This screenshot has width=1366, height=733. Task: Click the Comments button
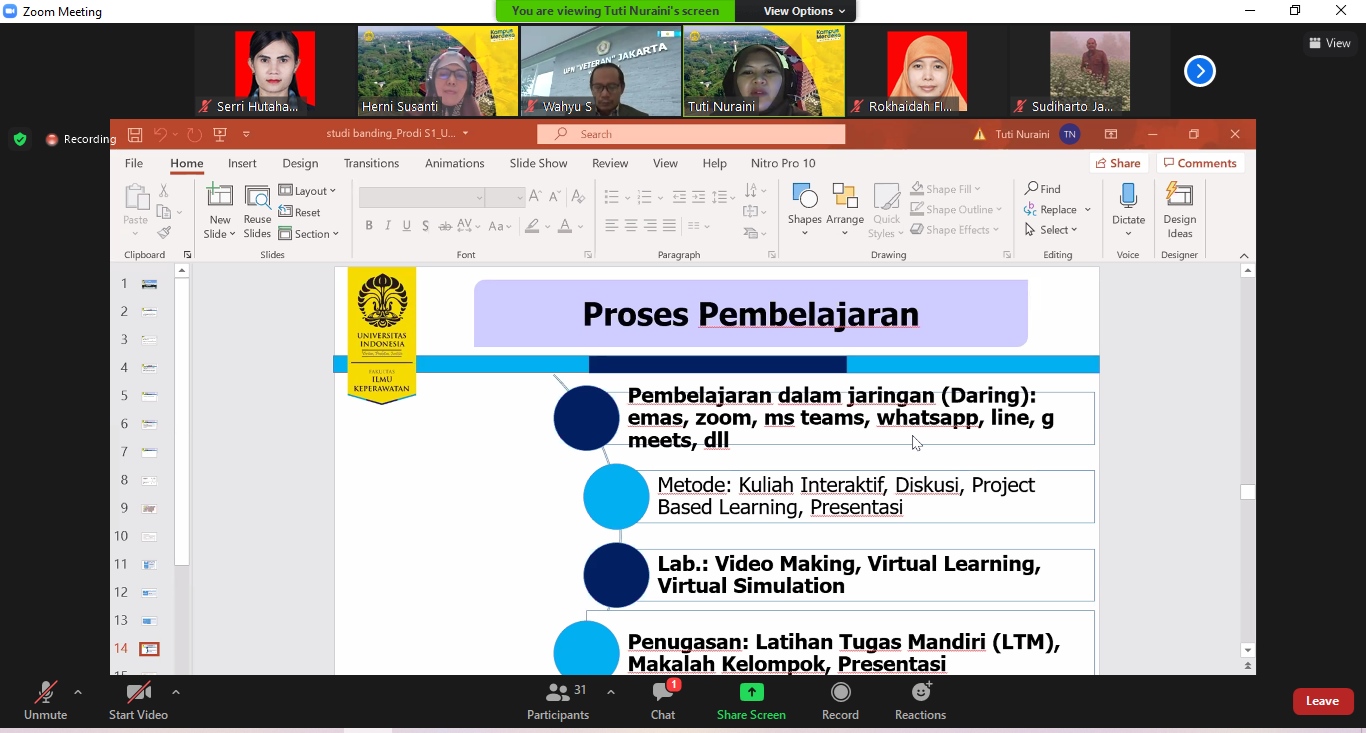pyautogui.click(x=1200, y=163)
